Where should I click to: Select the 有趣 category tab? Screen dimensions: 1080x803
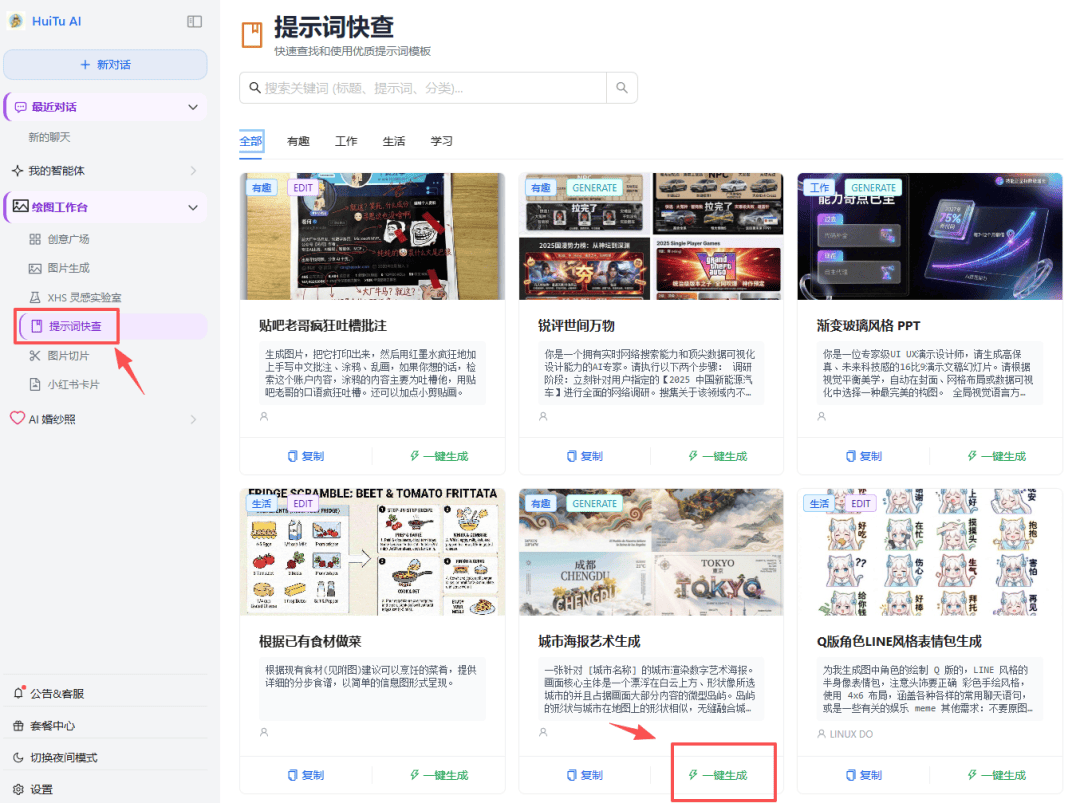298,141
